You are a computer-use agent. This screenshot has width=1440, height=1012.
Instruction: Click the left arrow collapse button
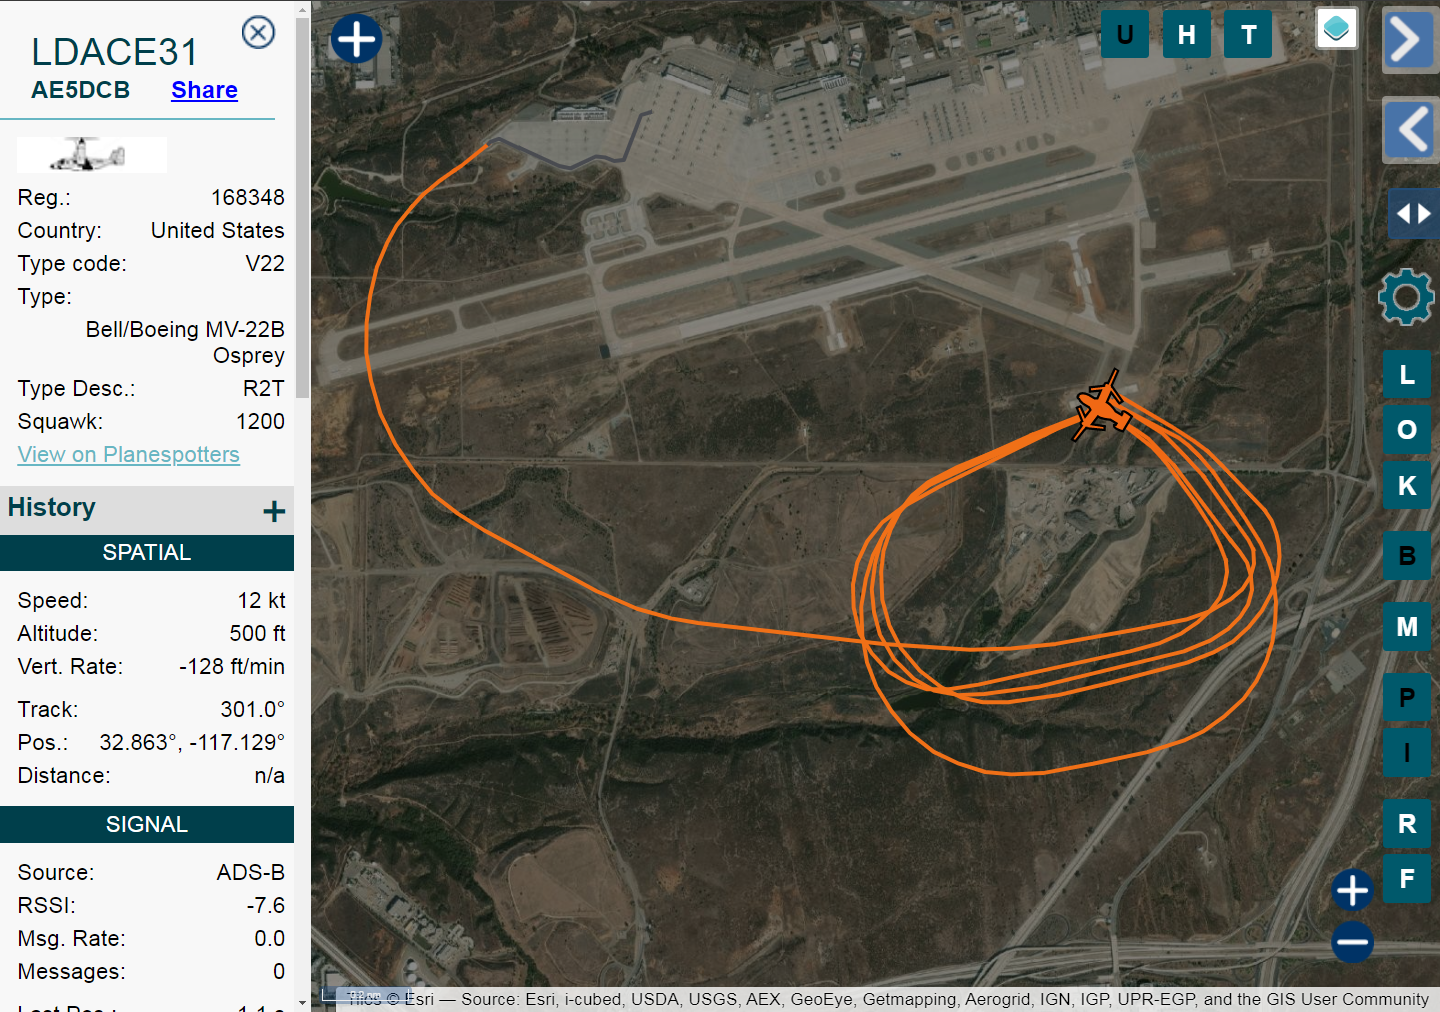1409,130
